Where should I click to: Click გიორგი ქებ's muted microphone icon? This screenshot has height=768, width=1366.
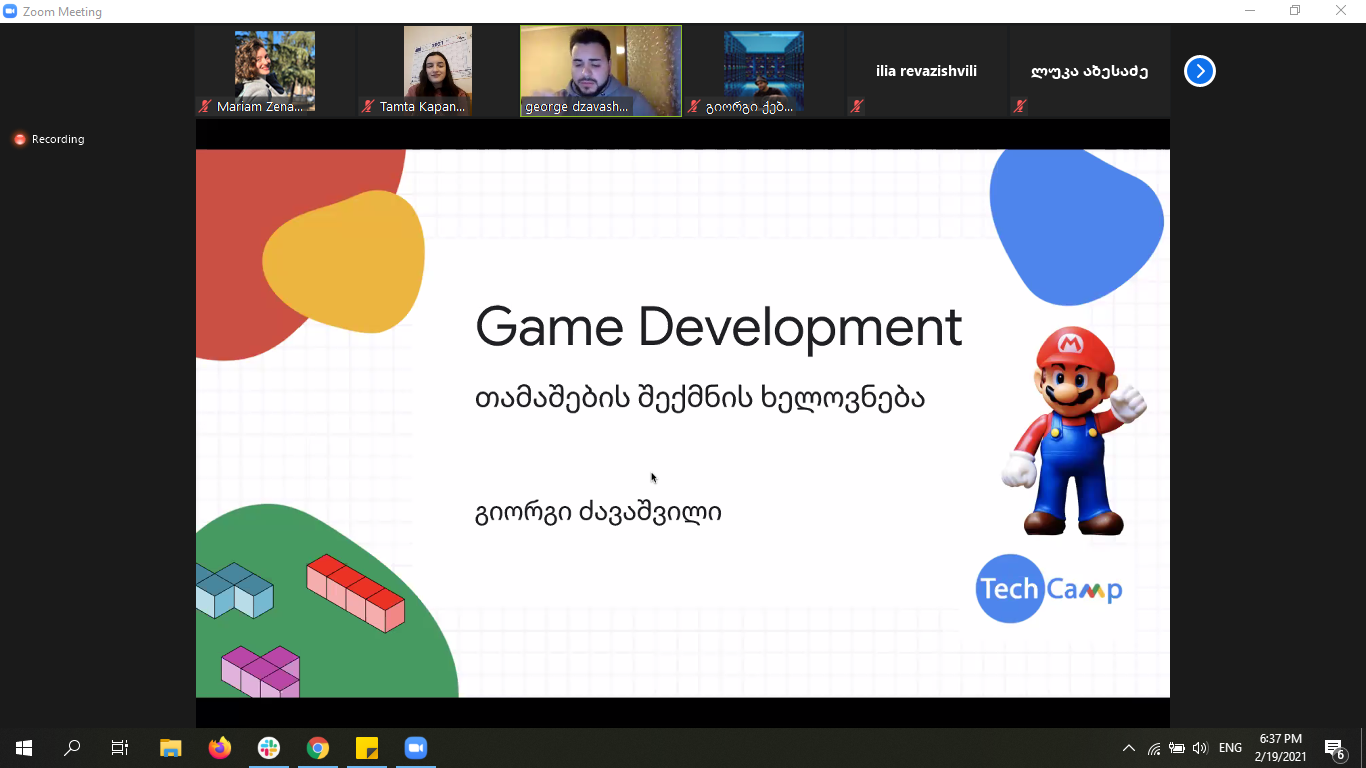point(694,106)
